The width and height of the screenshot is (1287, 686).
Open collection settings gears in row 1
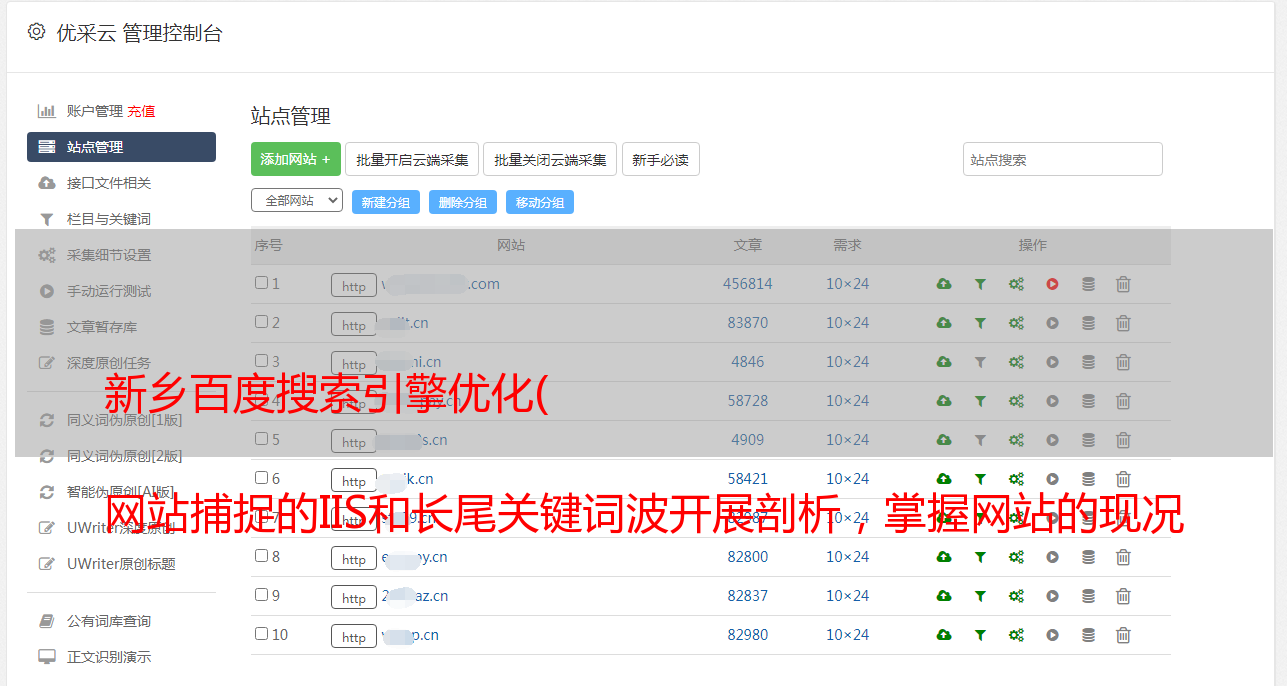pos(1016,284)
